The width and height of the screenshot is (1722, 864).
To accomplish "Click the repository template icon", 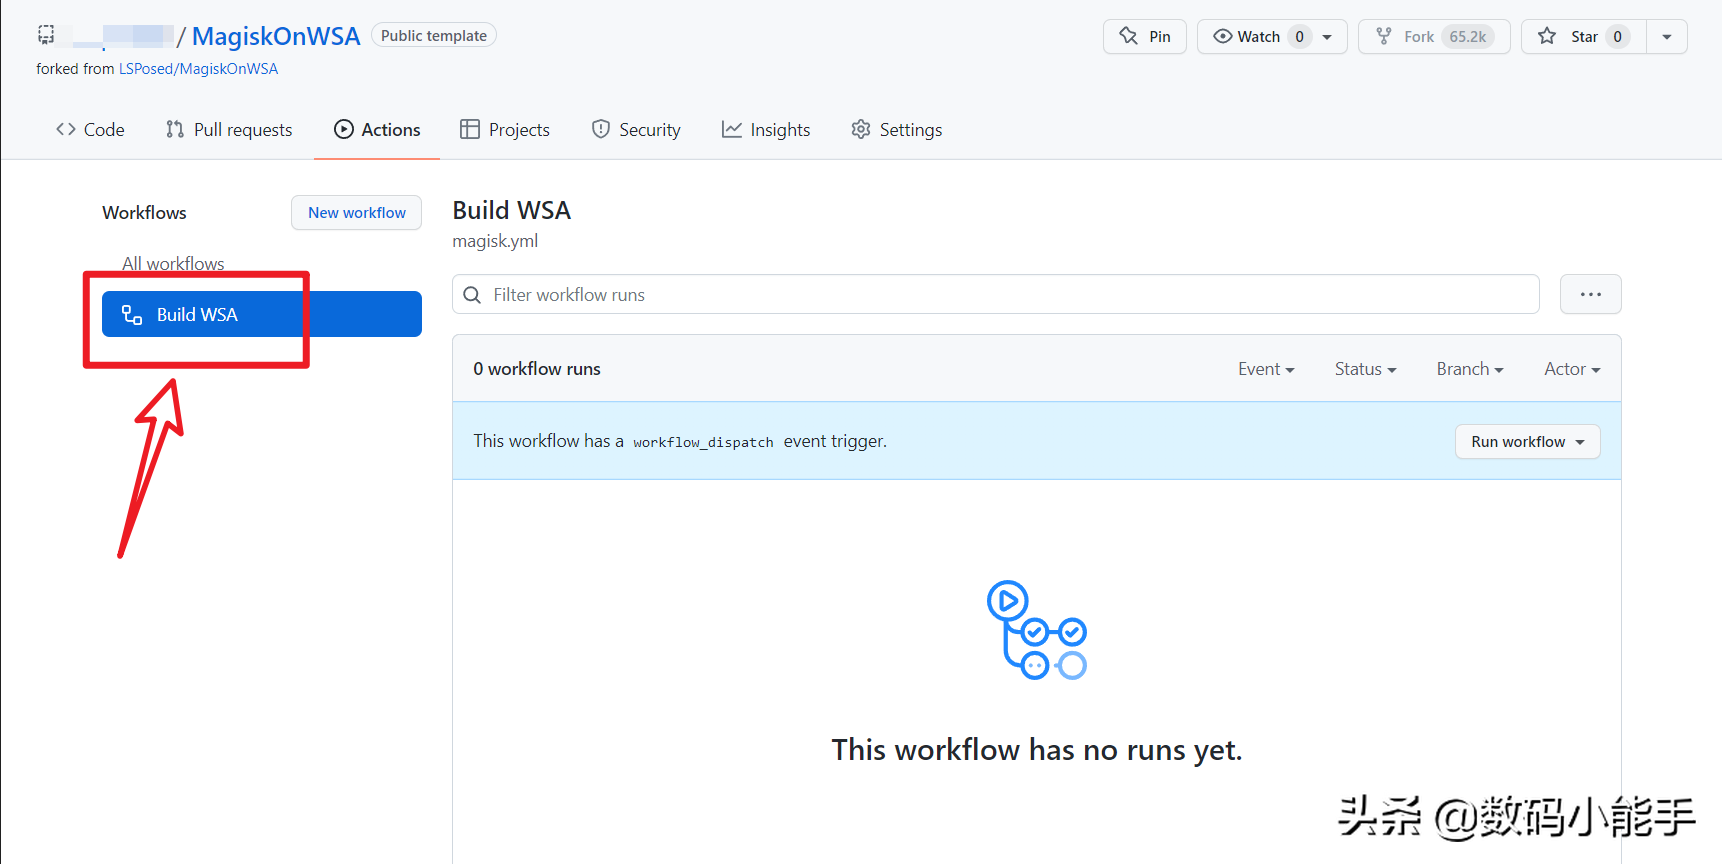I will tap(46, 35).
